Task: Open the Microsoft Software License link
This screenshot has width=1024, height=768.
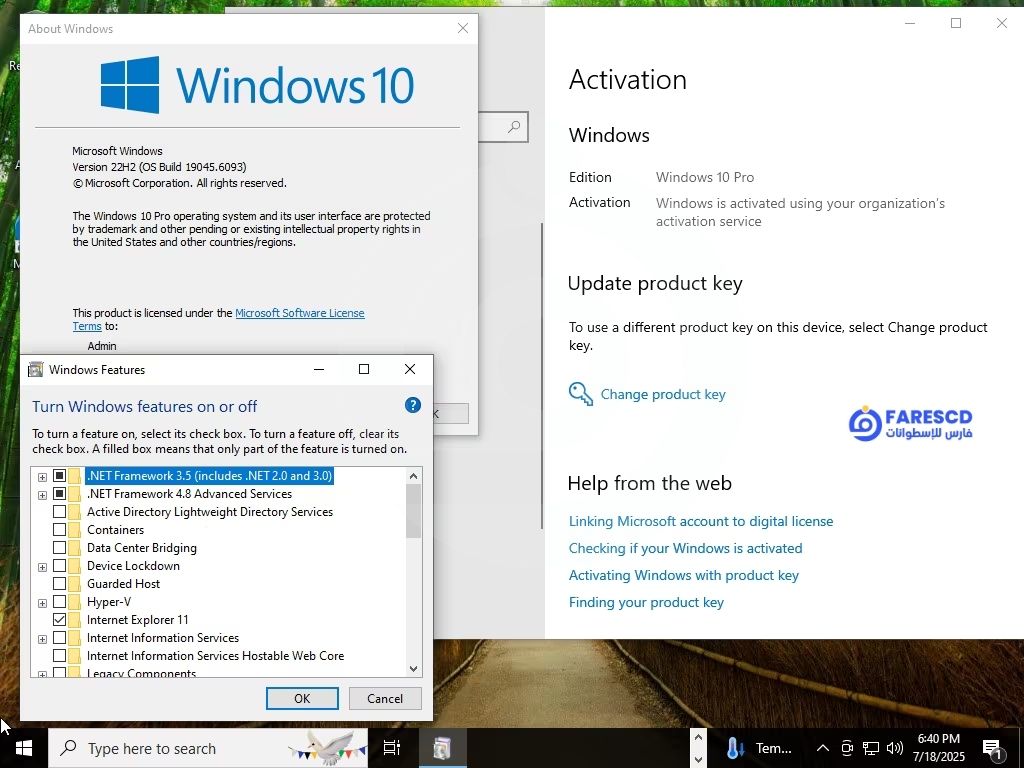Action: (x=300, y=313)
